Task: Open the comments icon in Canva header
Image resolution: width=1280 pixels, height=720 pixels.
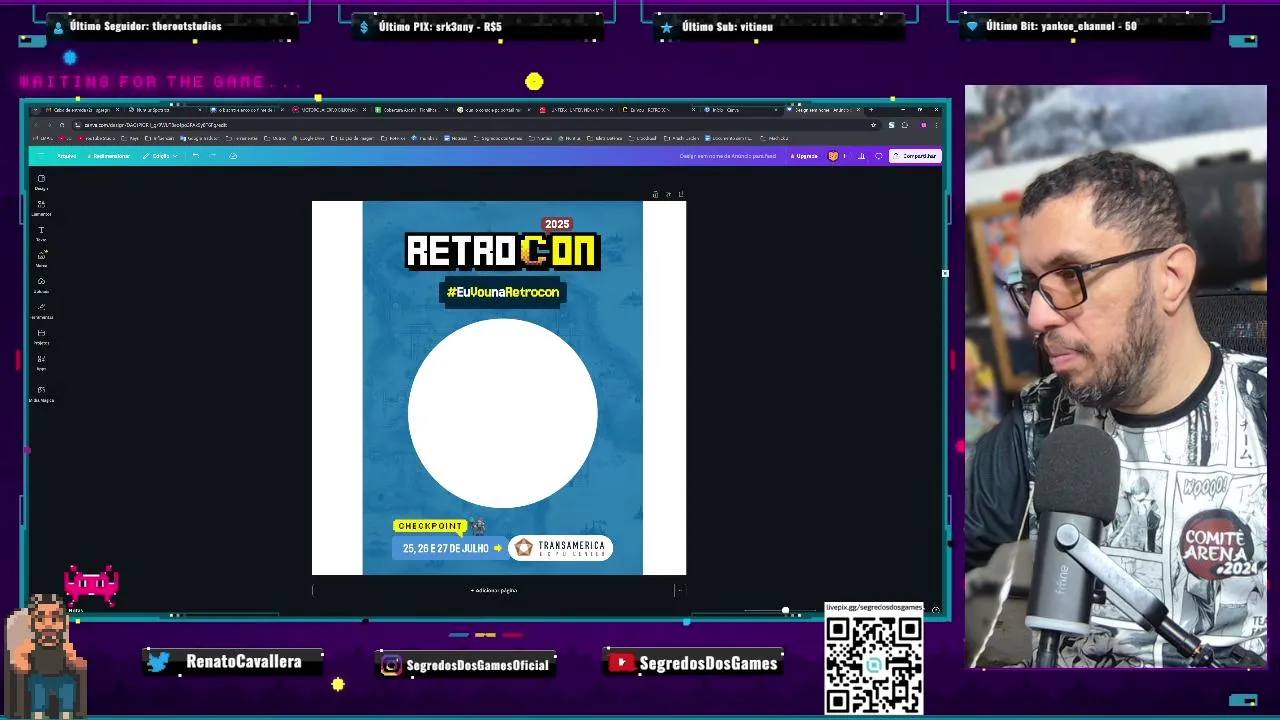Action: (879, 156)
